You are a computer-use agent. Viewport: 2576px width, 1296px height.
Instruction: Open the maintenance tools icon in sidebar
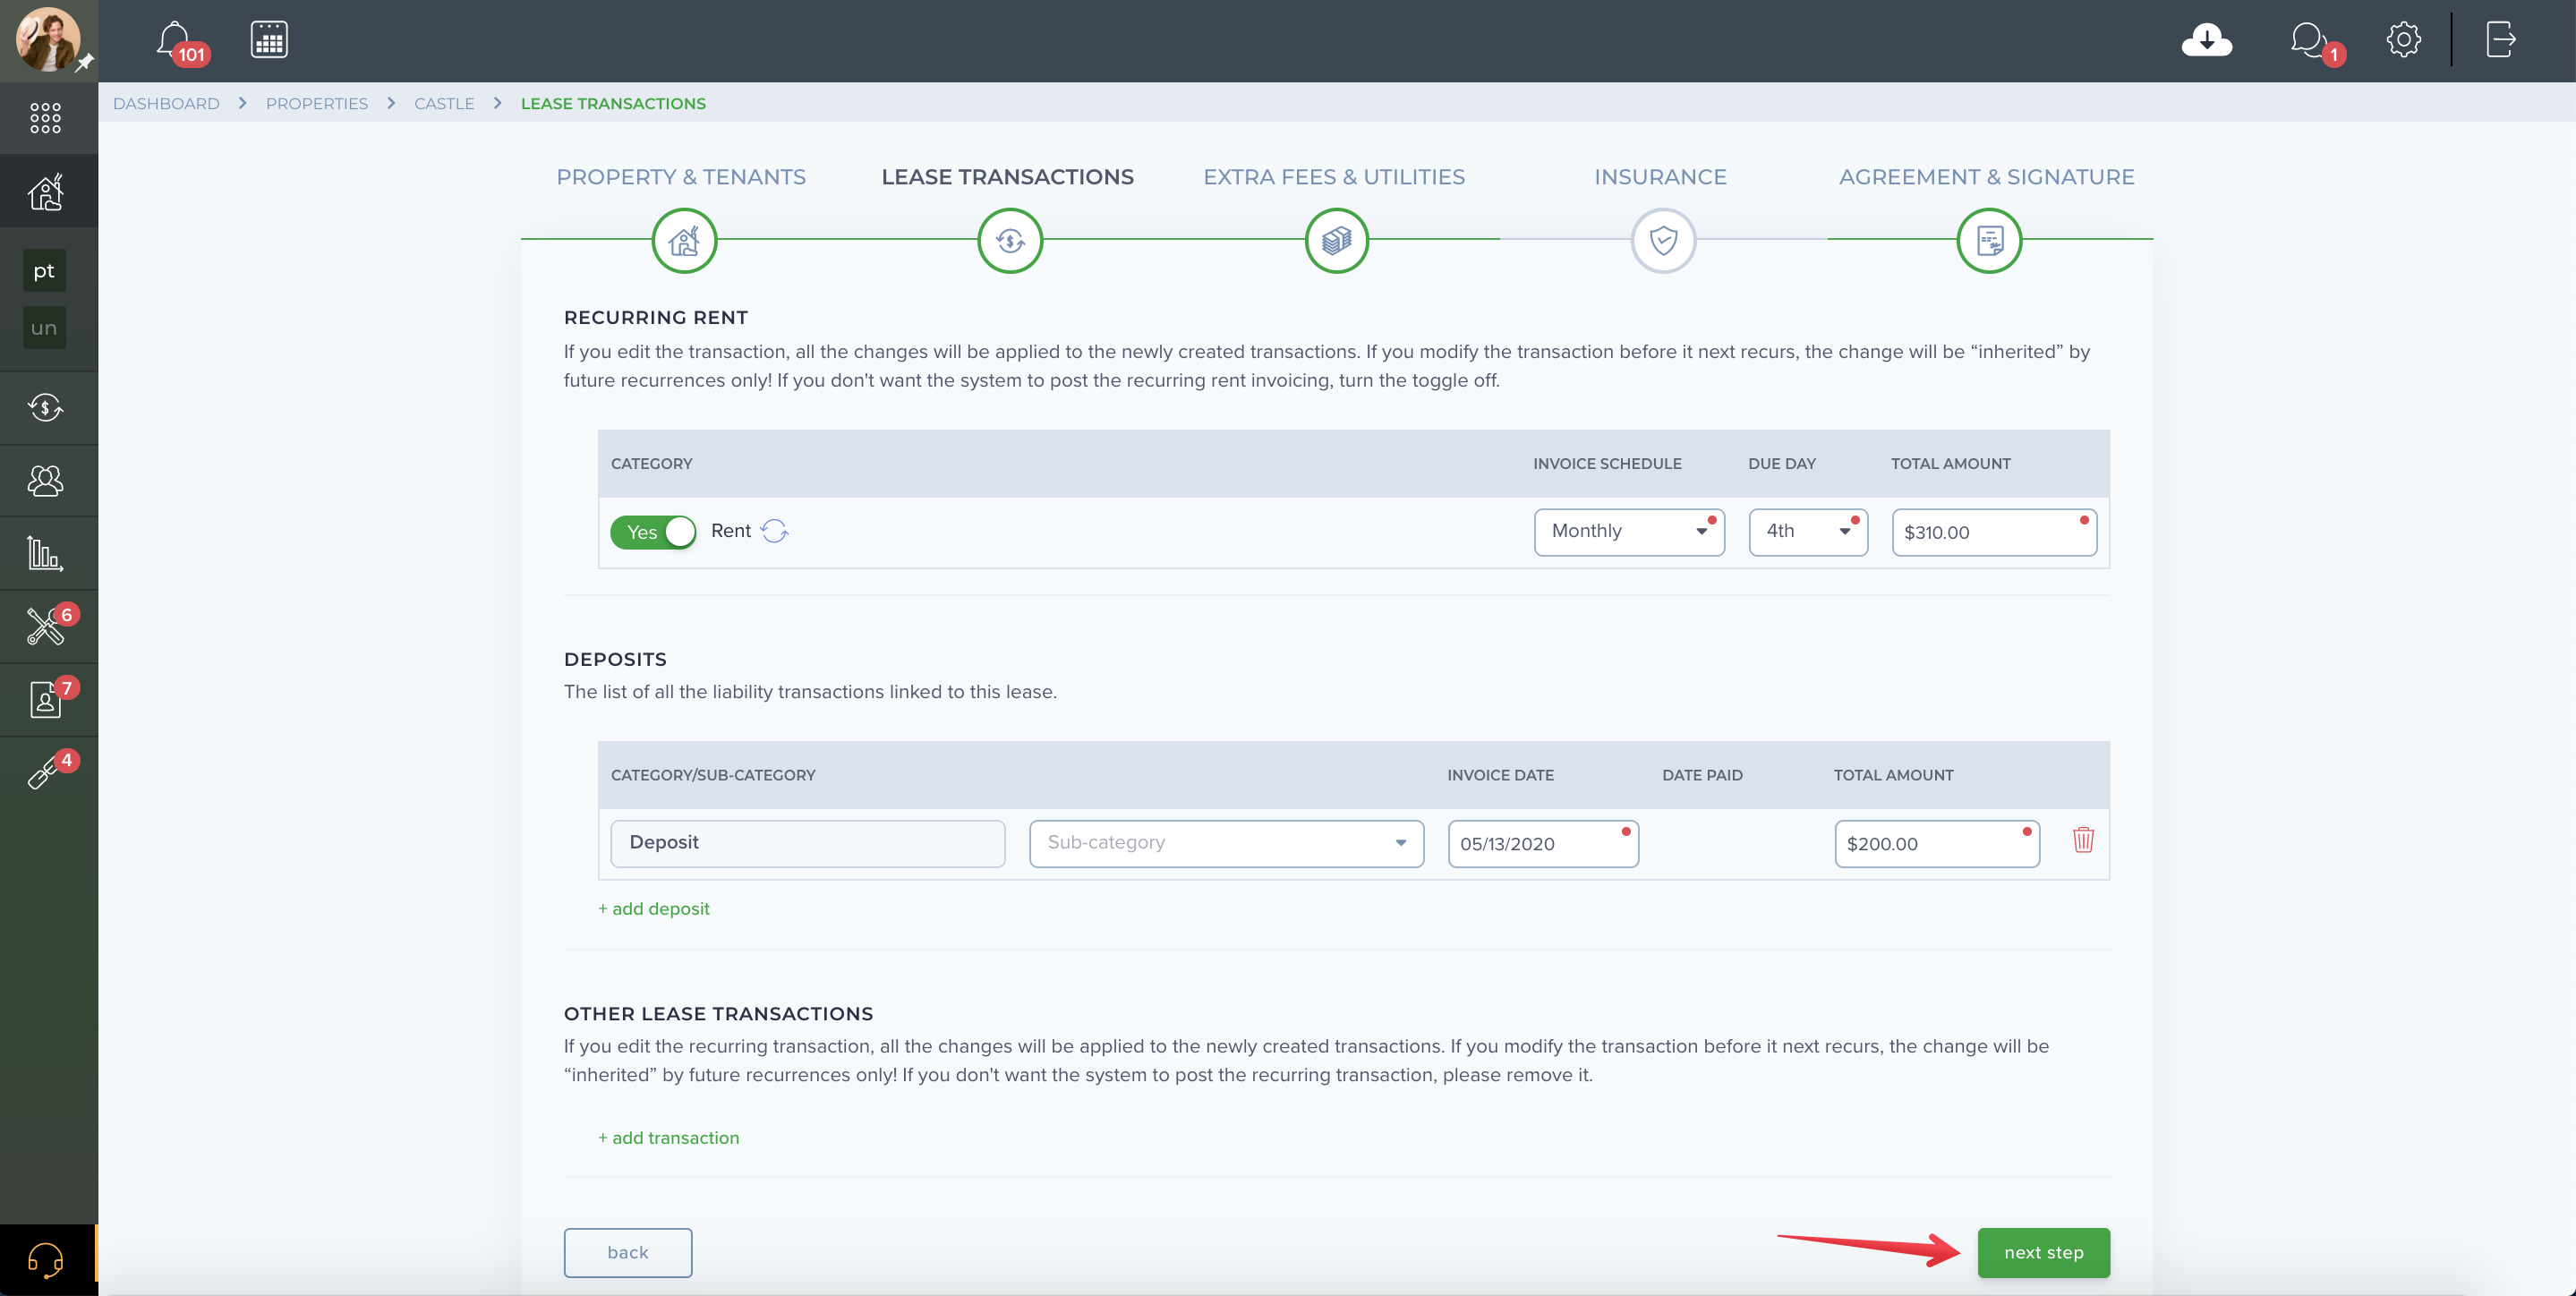[45, 626]
